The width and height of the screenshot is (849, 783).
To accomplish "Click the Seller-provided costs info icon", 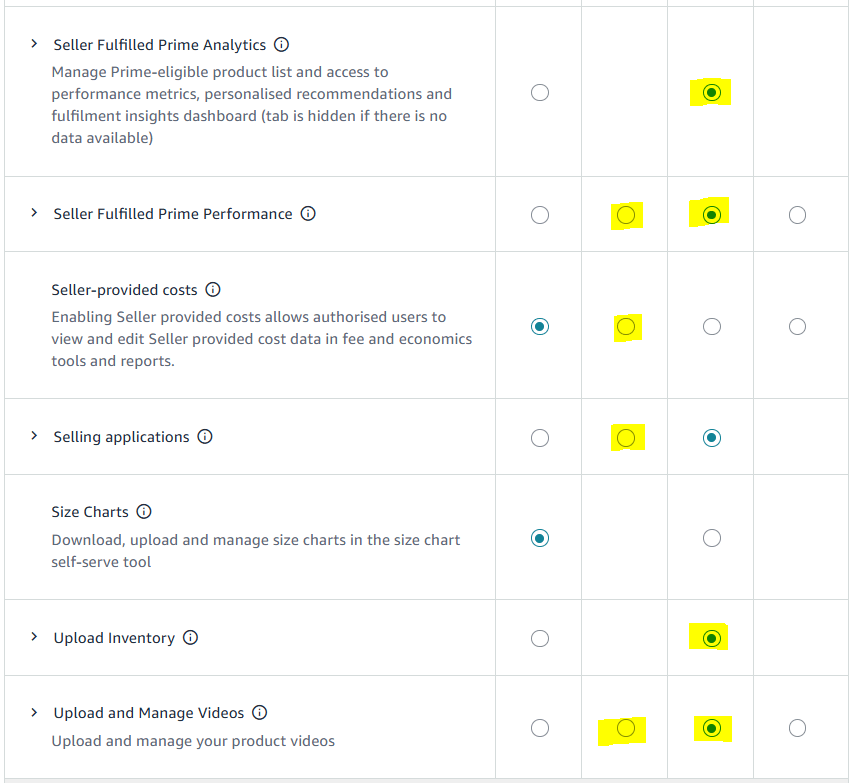I will tap(213, 290).
